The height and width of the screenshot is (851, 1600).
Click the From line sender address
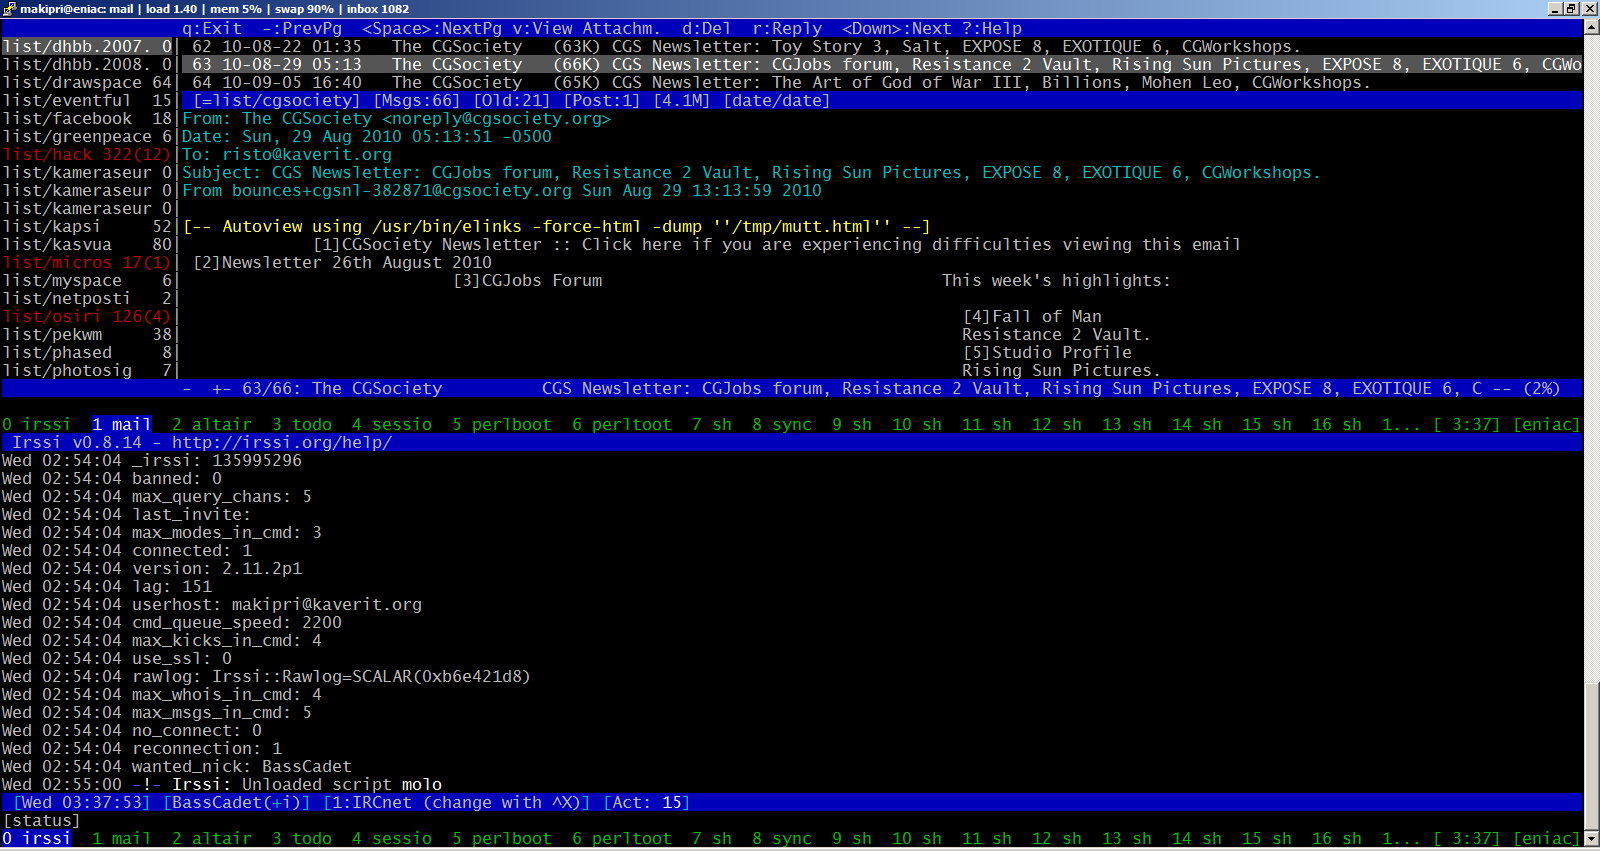click(497, 118)
